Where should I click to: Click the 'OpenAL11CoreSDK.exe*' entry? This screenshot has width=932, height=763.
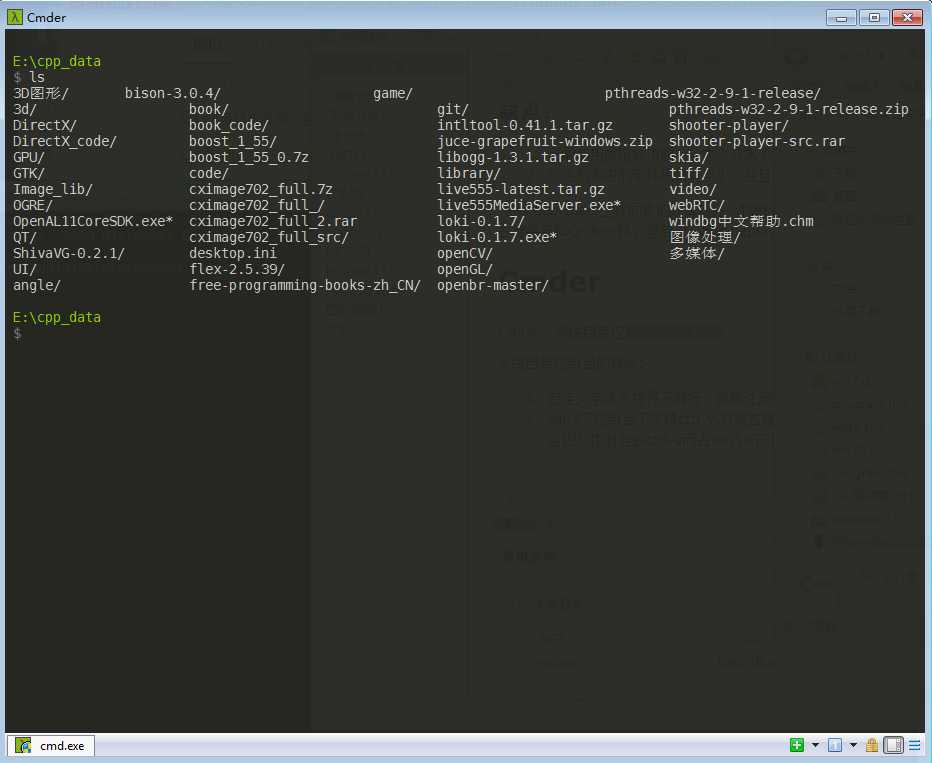click(93, 221)
